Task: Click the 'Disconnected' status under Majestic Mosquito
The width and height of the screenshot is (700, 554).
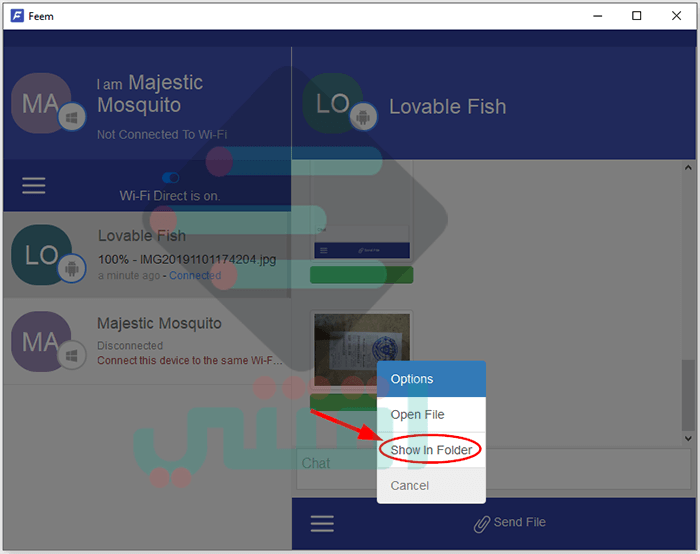Action: [x=130, y=346]
